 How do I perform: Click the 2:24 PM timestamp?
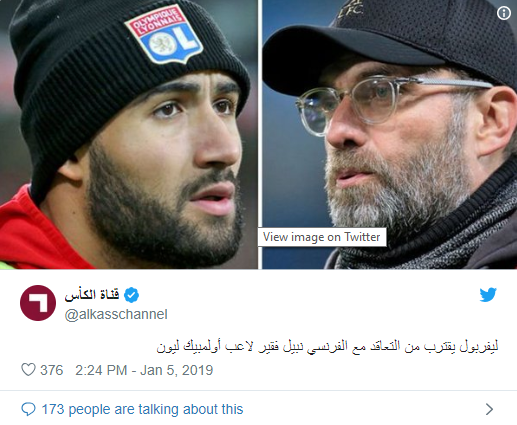point(101,370)
